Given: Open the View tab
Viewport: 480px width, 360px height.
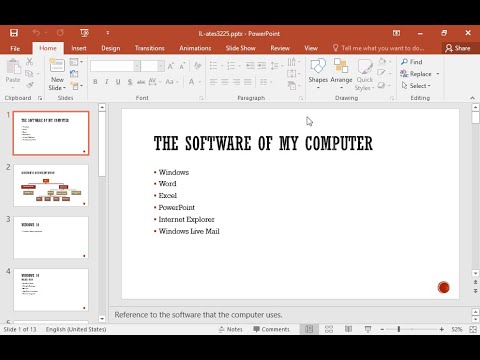Looking at the screenshot, I should pyautogui.click(x=311, y=48).
